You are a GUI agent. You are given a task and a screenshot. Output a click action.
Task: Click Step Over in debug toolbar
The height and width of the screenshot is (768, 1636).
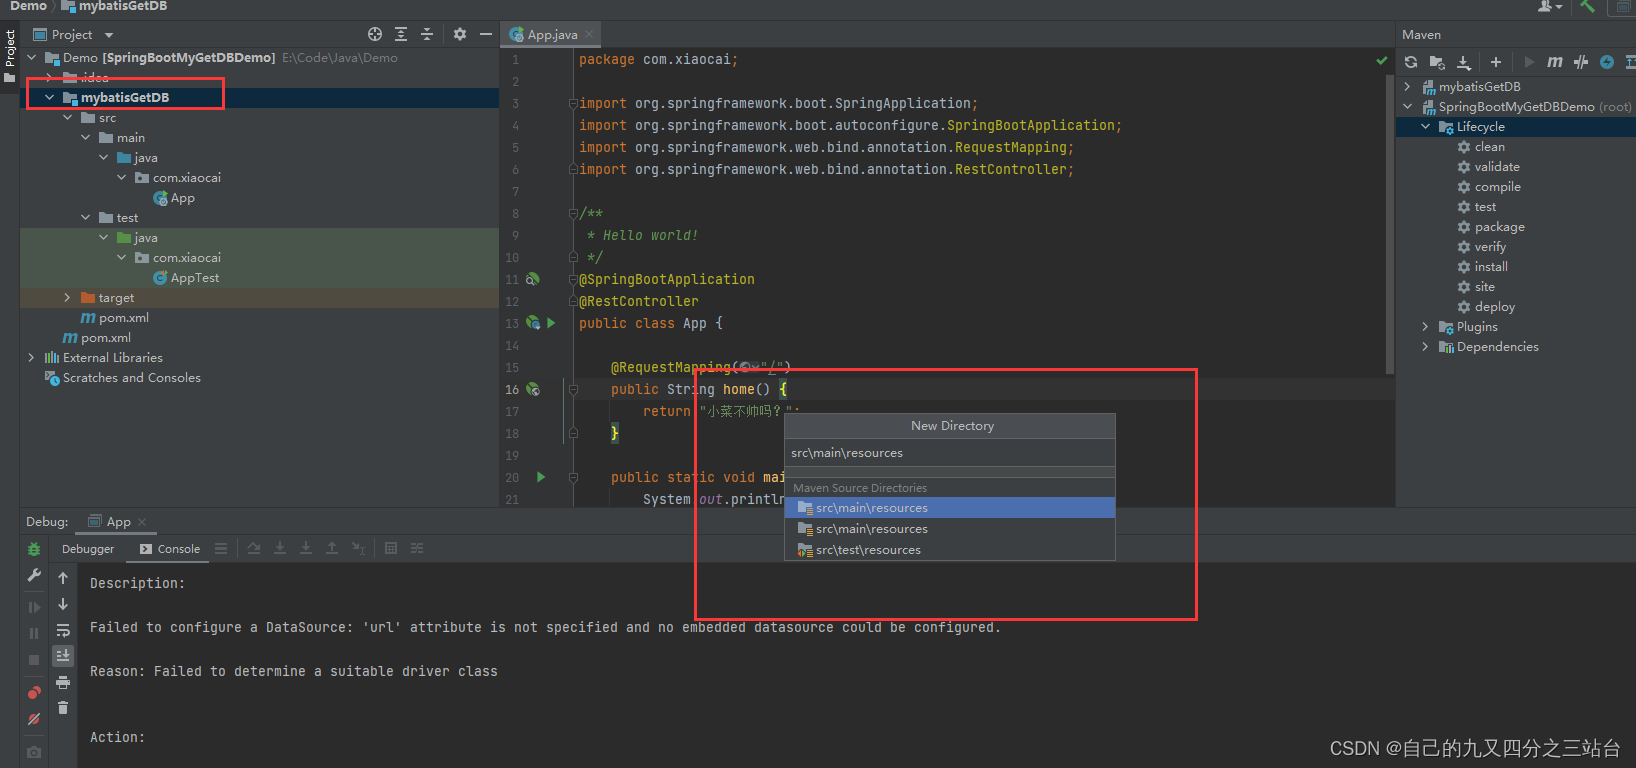point(254,548)
